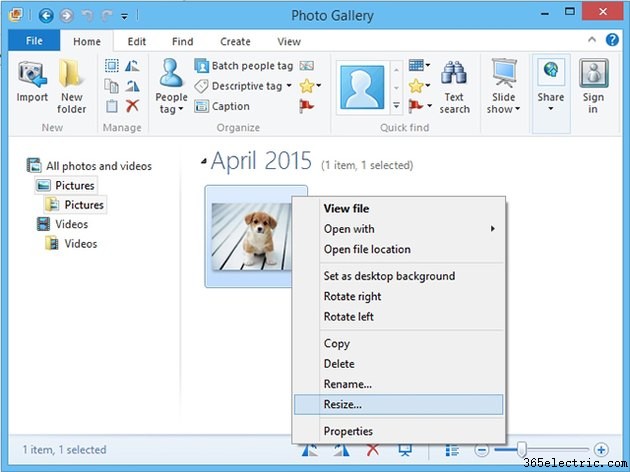630x472 pixels.
Task: Choose Properties in context menu
Action: point(399,431)
